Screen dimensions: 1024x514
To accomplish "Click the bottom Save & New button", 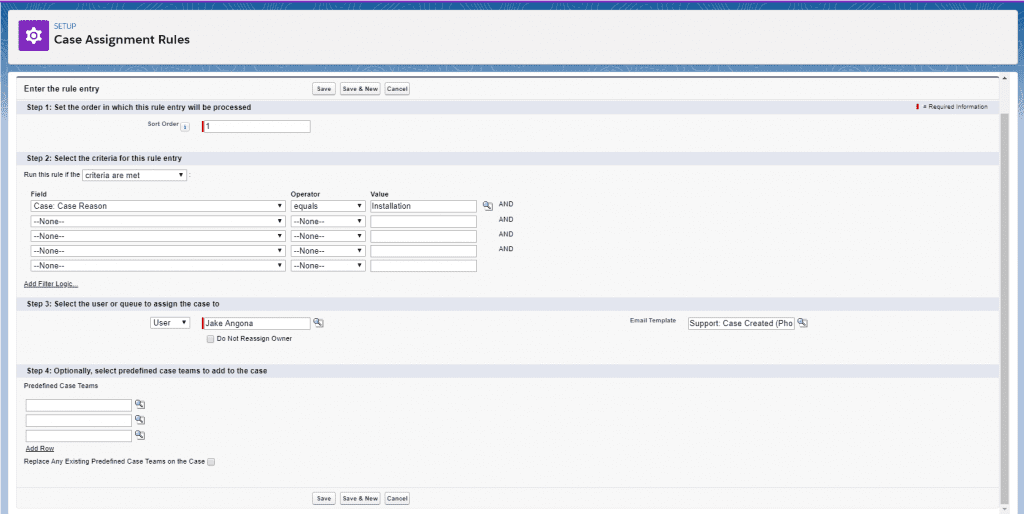I will (360, 498).
